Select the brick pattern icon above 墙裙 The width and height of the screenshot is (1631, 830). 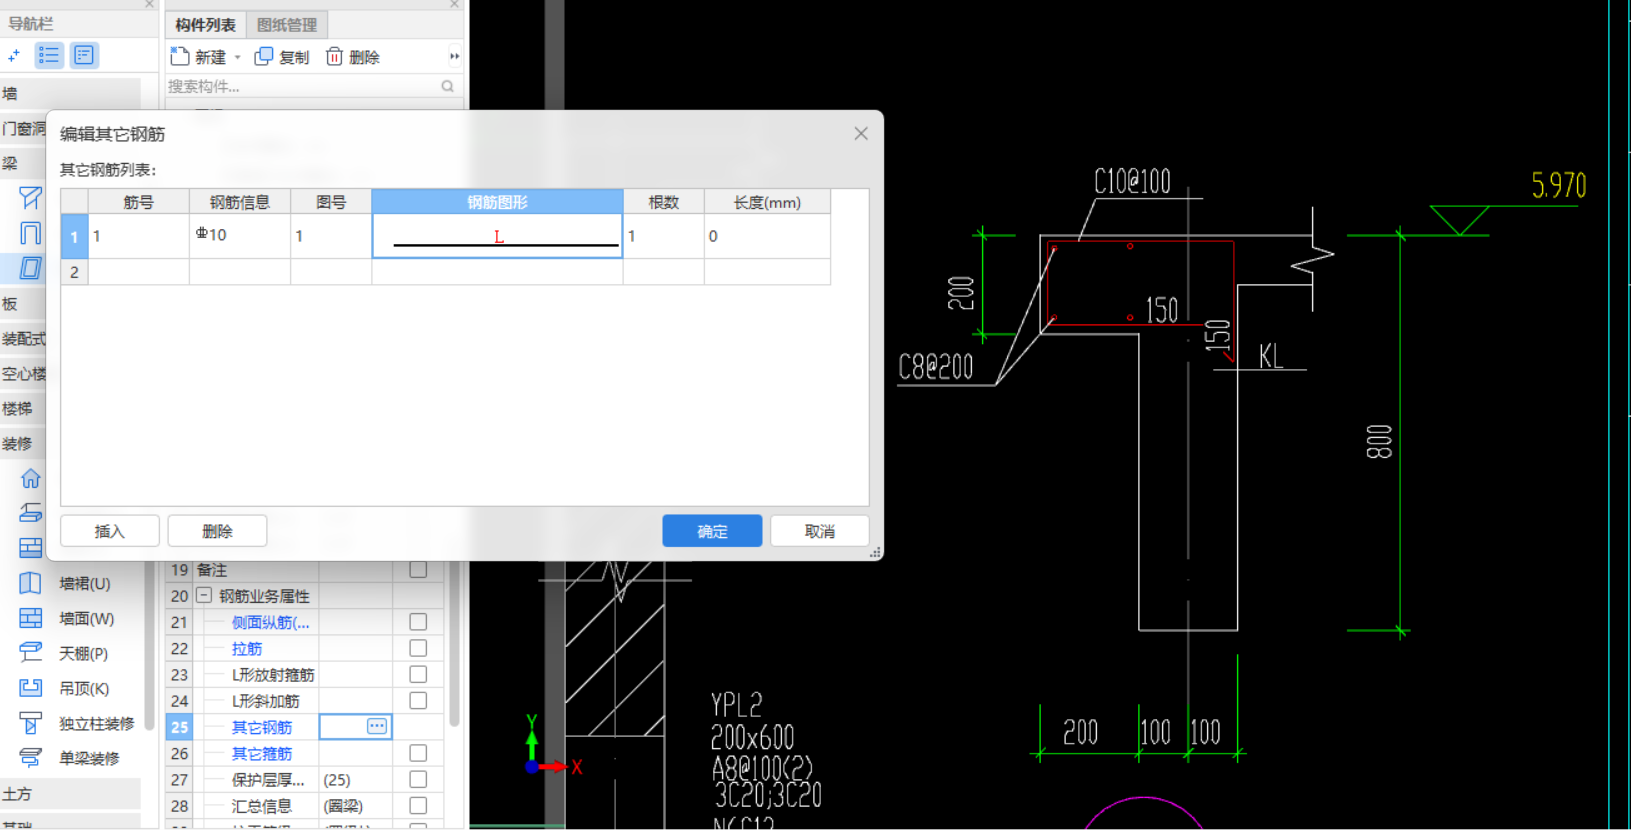[31, 548]
